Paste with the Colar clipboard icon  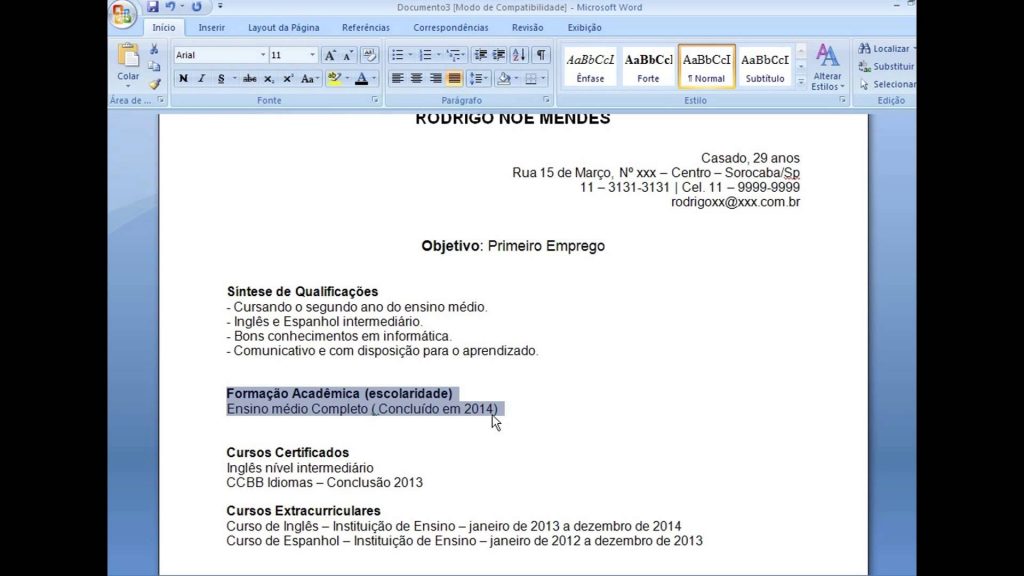128,56
